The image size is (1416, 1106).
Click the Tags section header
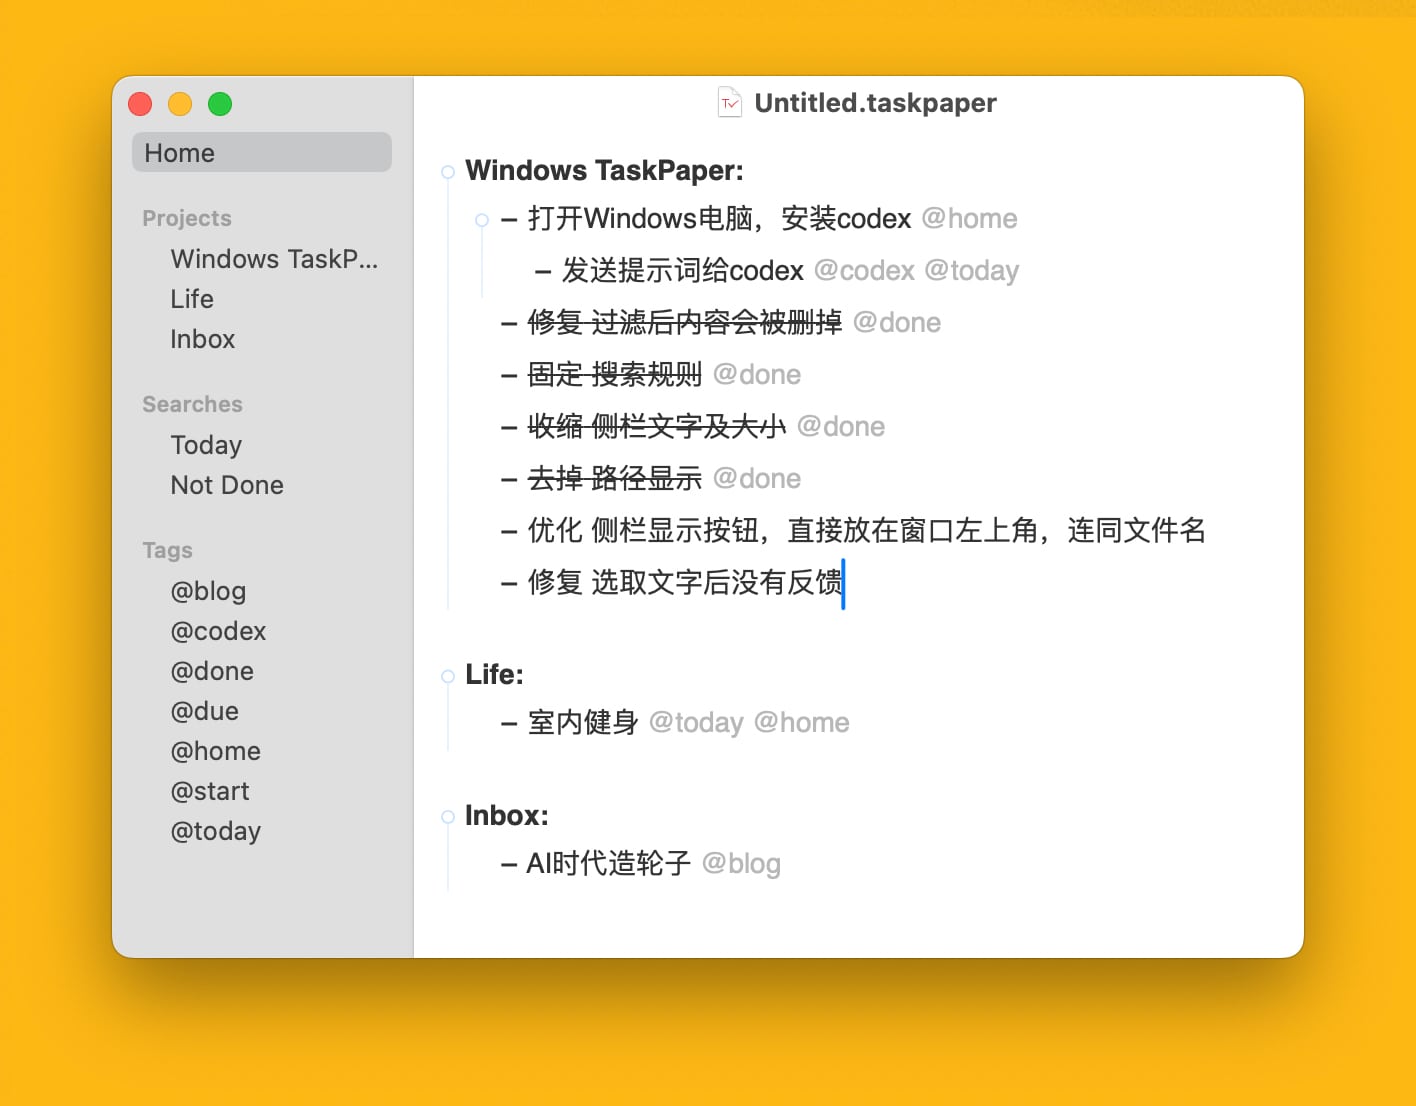coord(167,550)
